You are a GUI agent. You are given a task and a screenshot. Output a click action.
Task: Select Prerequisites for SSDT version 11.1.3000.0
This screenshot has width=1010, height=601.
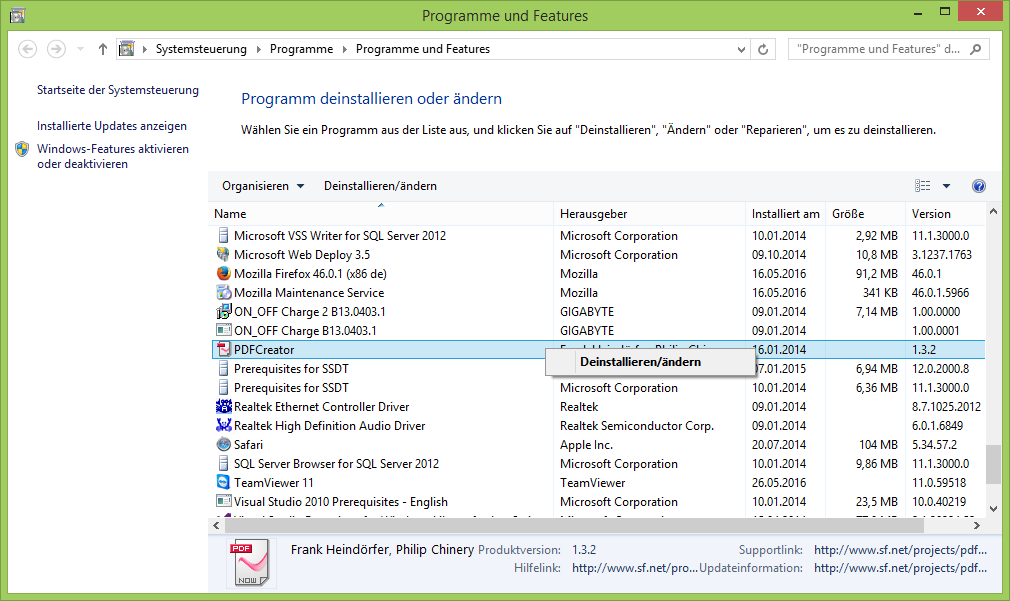click(598, 388)
